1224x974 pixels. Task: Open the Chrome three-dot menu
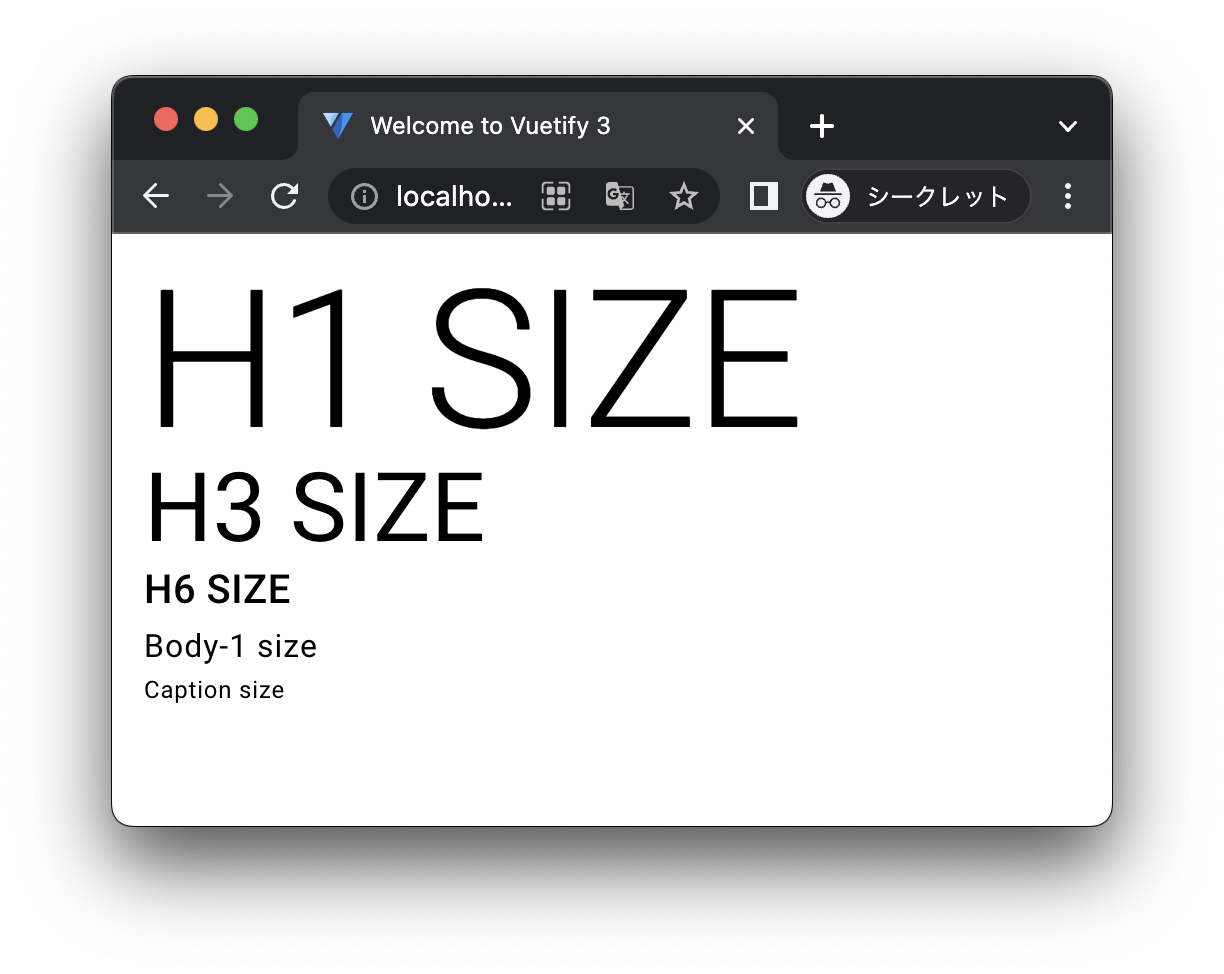(1068, 196)
